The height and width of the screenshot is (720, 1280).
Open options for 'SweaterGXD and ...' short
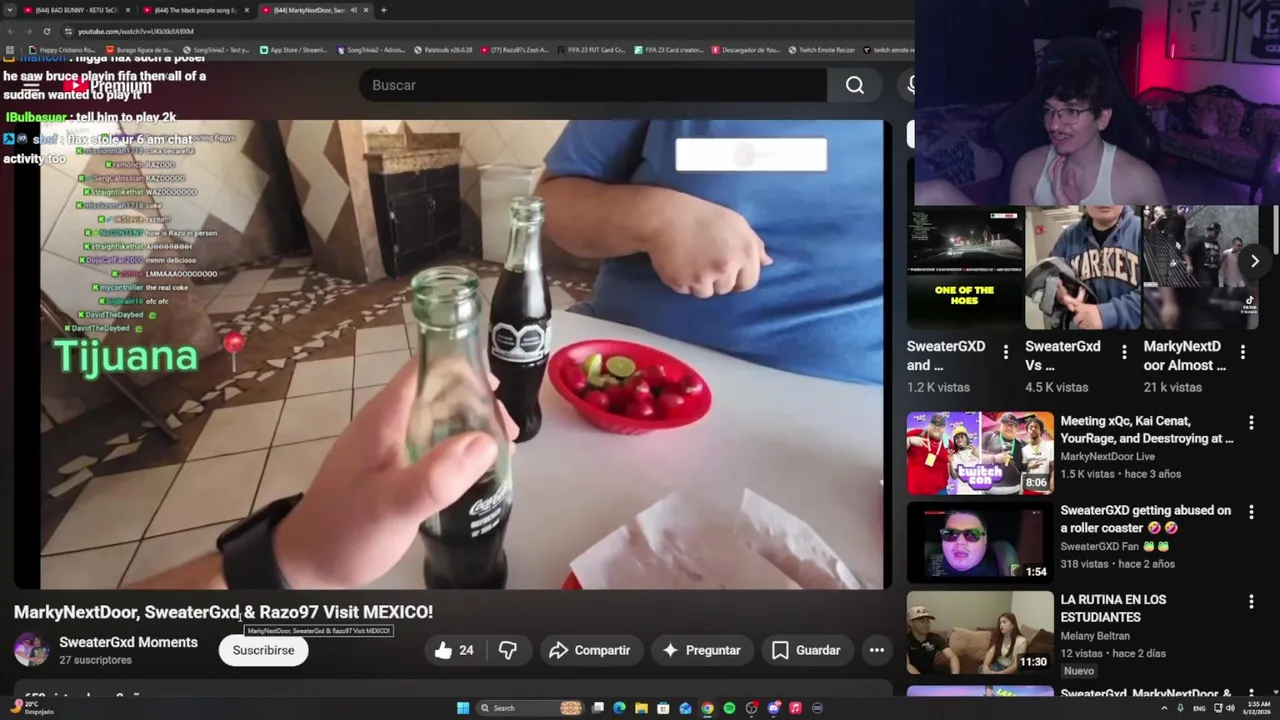coord(1005,352)
